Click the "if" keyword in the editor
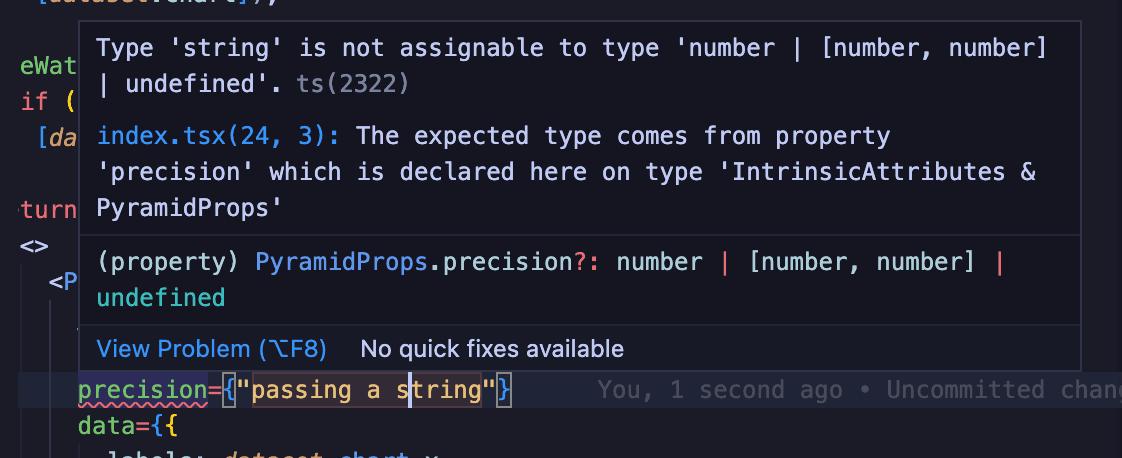The height and width of the screenshot is (458, 1122). tap(34, 102)
